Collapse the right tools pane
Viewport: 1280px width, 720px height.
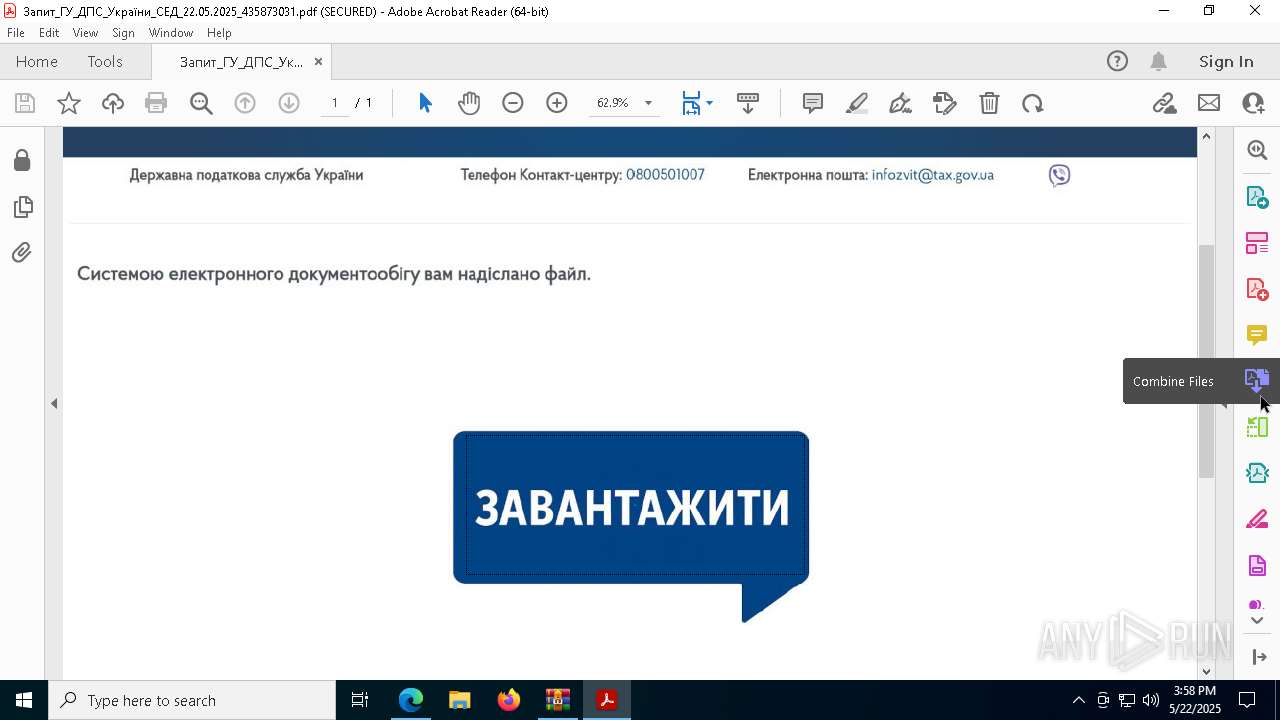click(1259, 657)
